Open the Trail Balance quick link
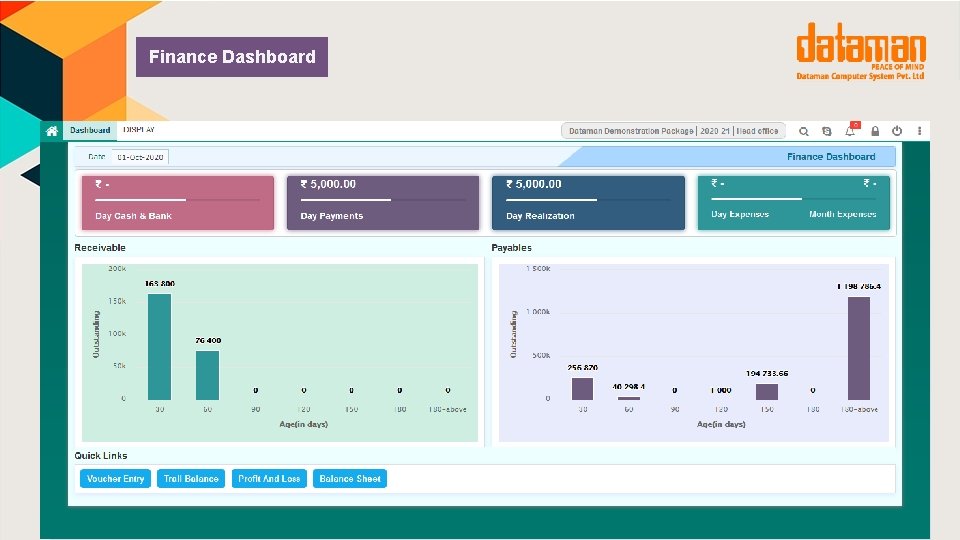960x540 pixels. 191,479
